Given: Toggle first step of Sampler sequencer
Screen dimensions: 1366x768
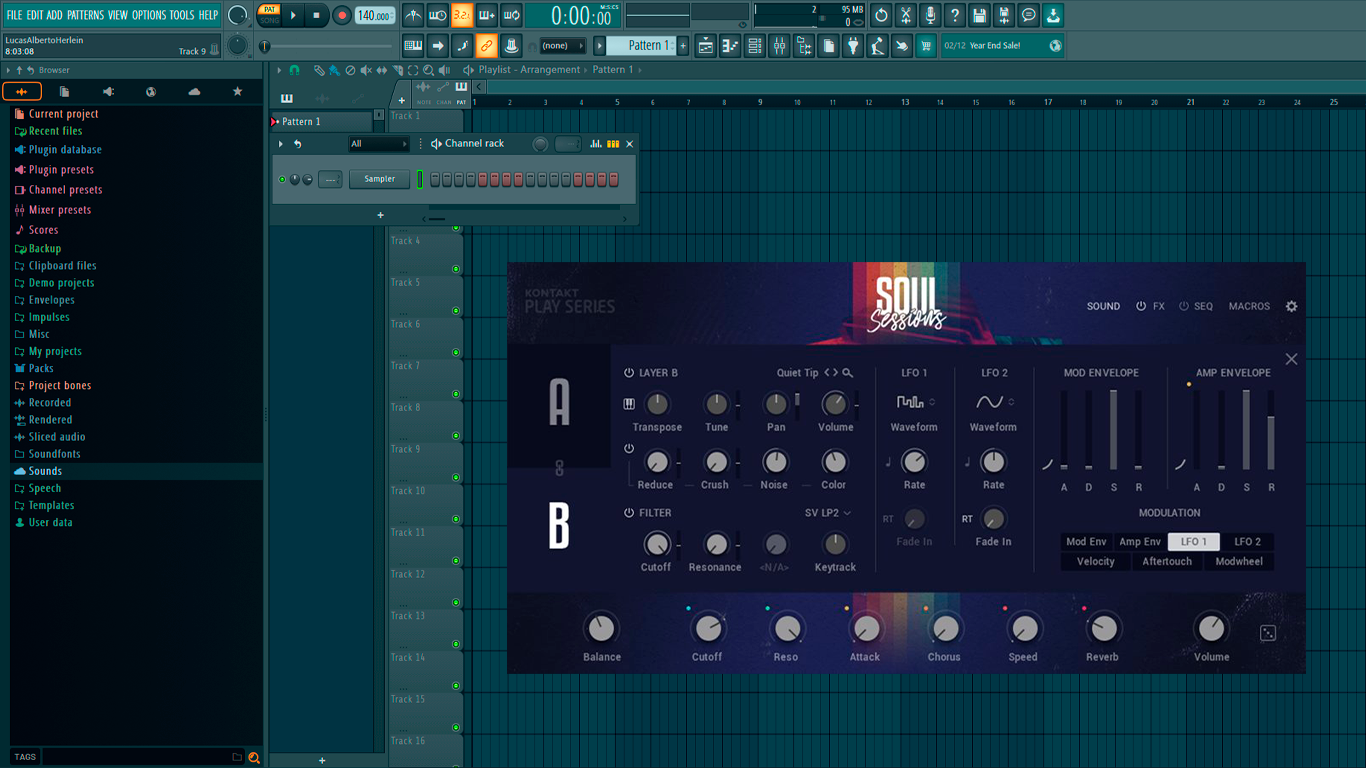Looking at the screenshot, I should (x=435, y=180).
